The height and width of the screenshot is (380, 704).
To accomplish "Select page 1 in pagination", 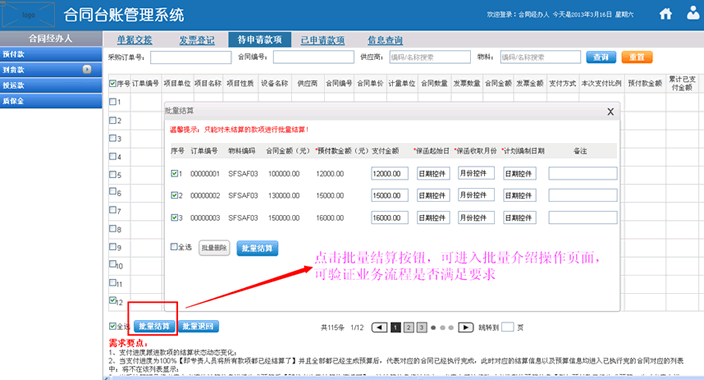I will click(396, 327).
